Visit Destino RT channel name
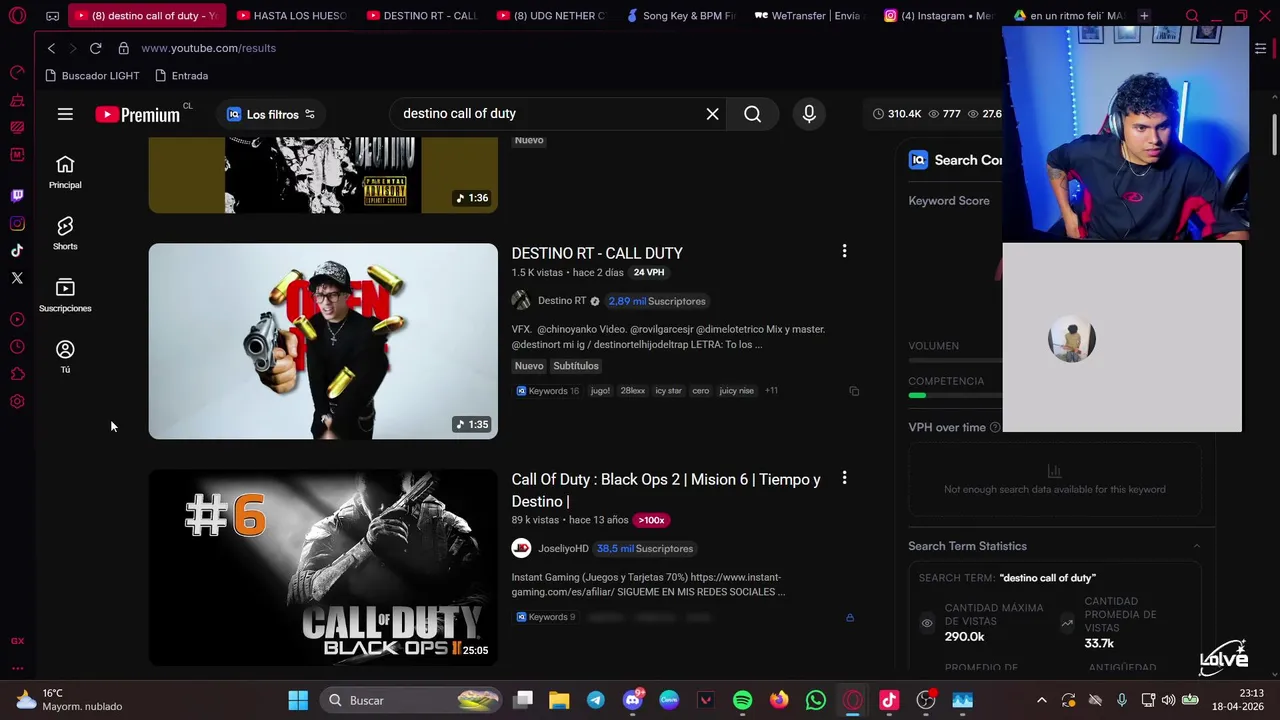The height and width of the screenshot is (720, 1280). [562, 301]
